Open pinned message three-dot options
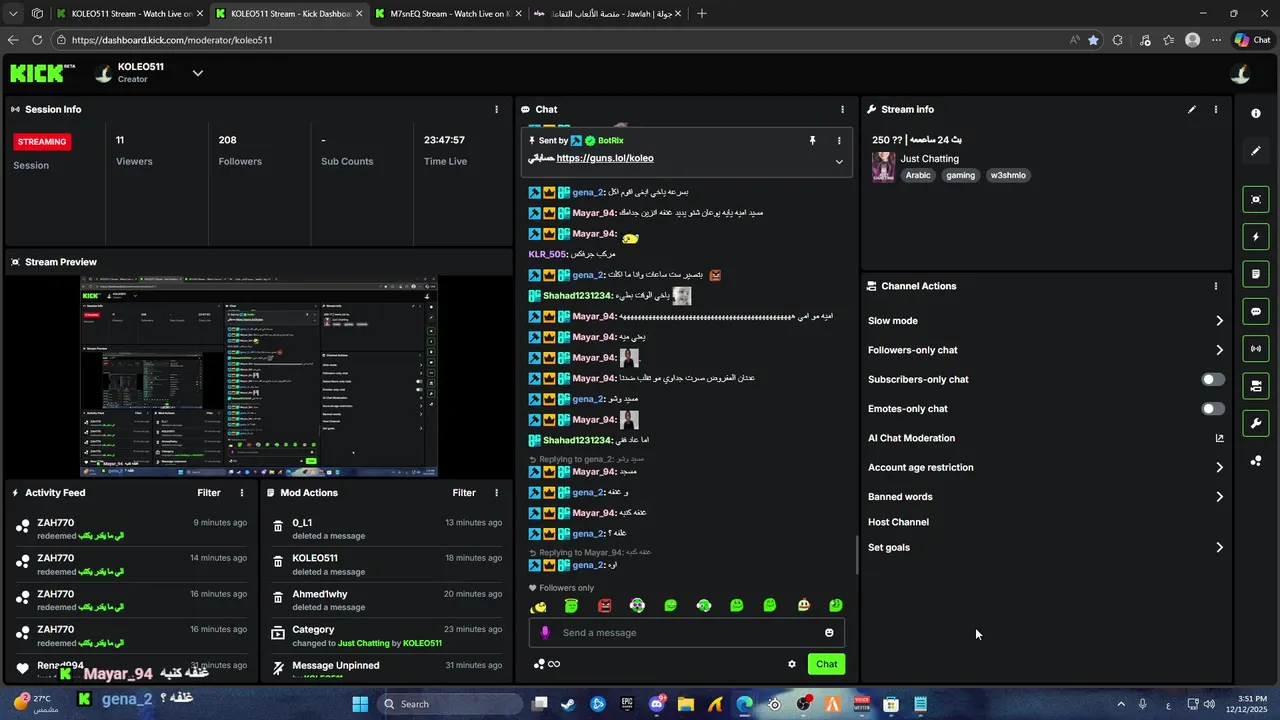Image resolution: width=1280 pixels, height=720 pixels. (x=839, y=141)
